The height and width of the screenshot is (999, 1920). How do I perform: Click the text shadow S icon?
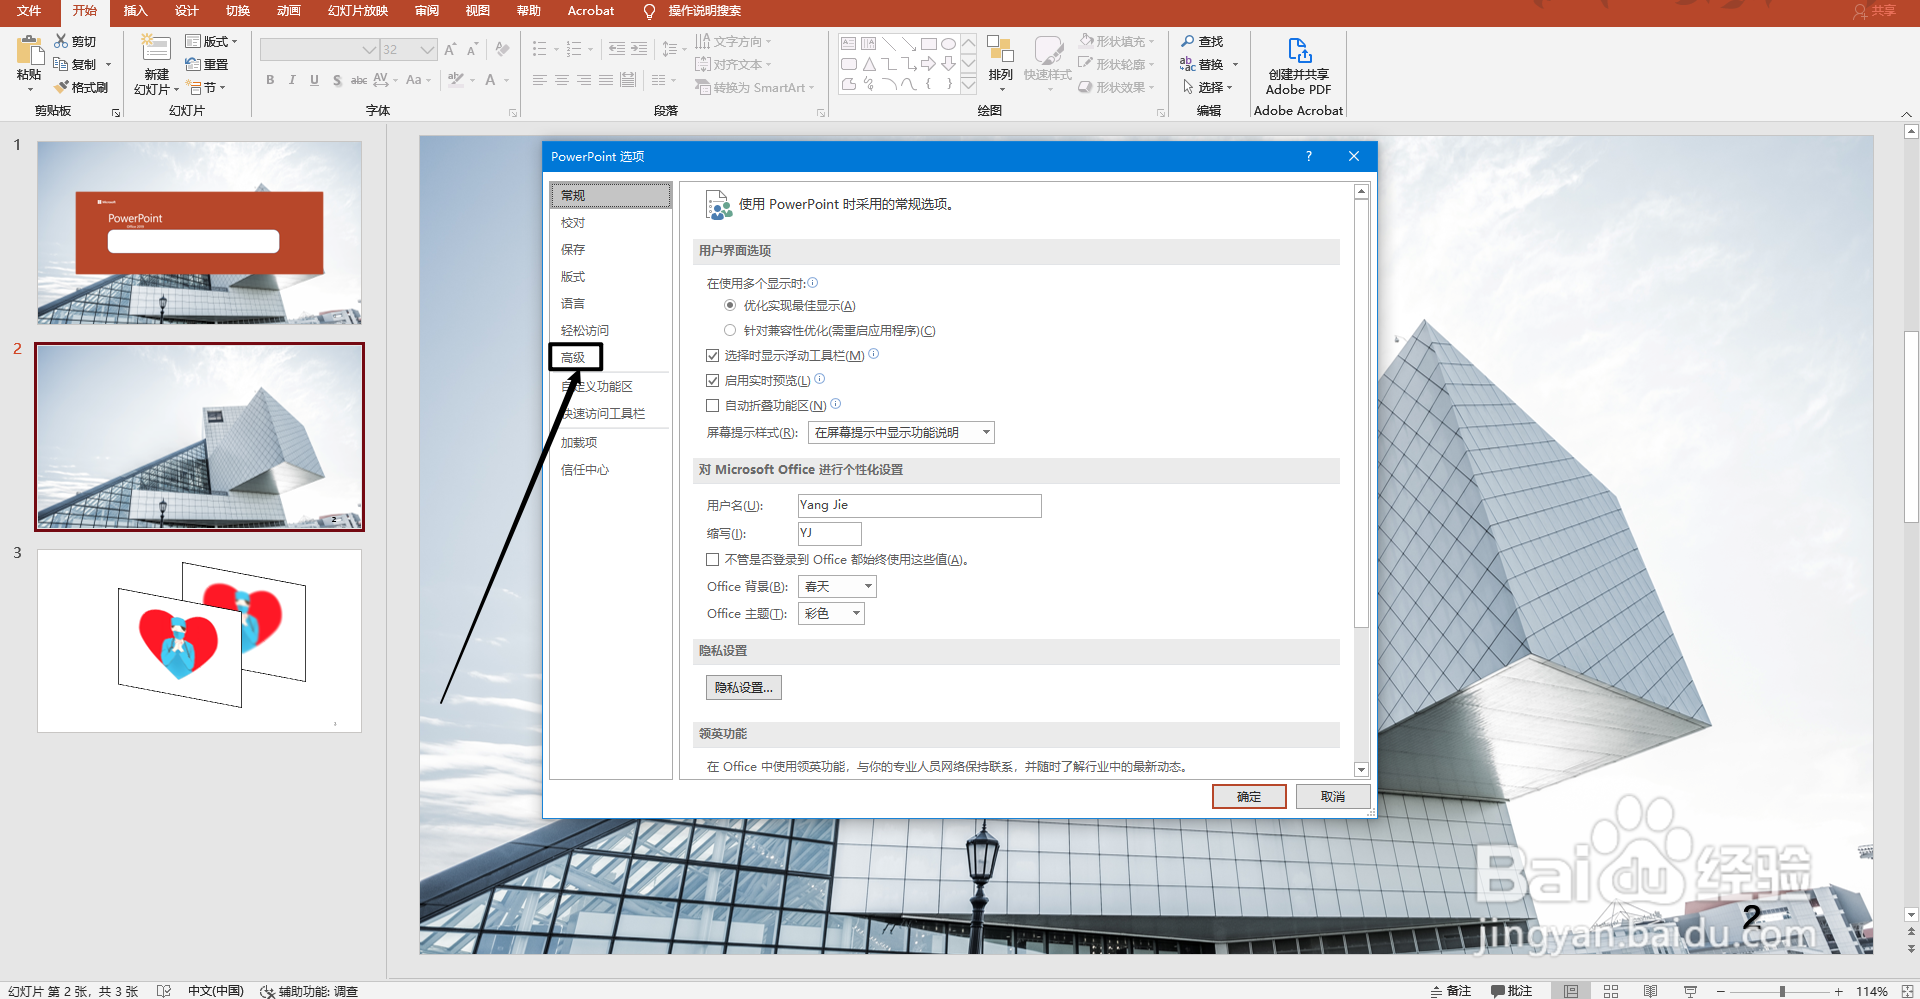(x=337, y=80)
